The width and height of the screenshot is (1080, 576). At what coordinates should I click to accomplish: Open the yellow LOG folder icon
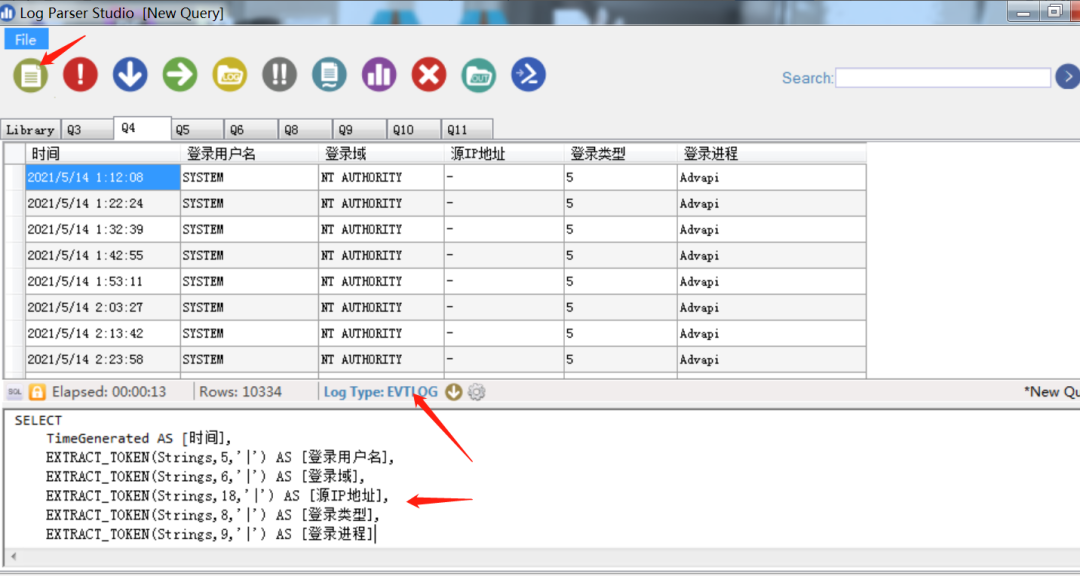point(230,75)
